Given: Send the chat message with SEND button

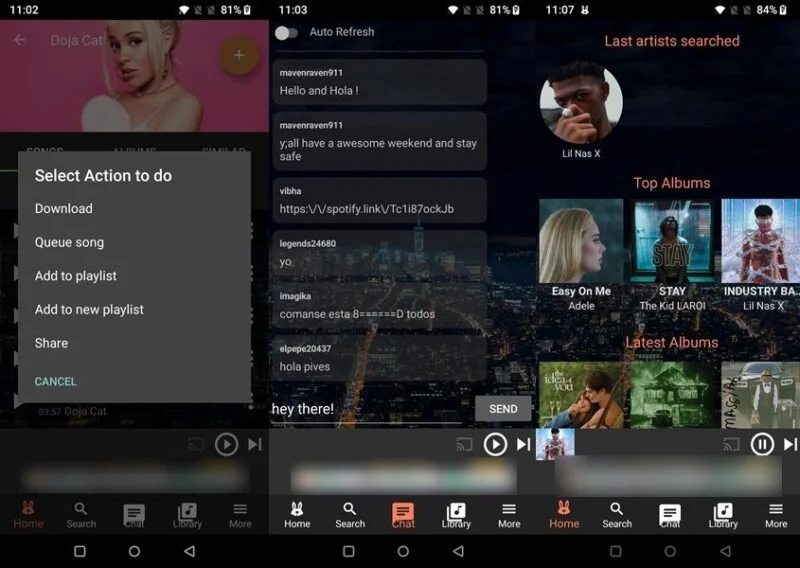Looking at the screenshot, I should [503, 409].
